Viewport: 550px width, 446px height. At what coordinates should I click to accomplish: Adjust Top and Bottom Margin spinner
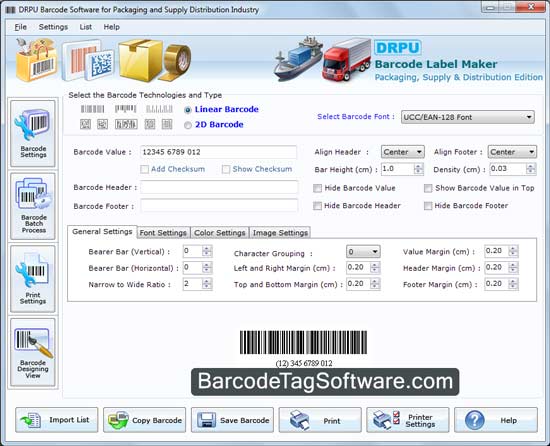(375, 284)
